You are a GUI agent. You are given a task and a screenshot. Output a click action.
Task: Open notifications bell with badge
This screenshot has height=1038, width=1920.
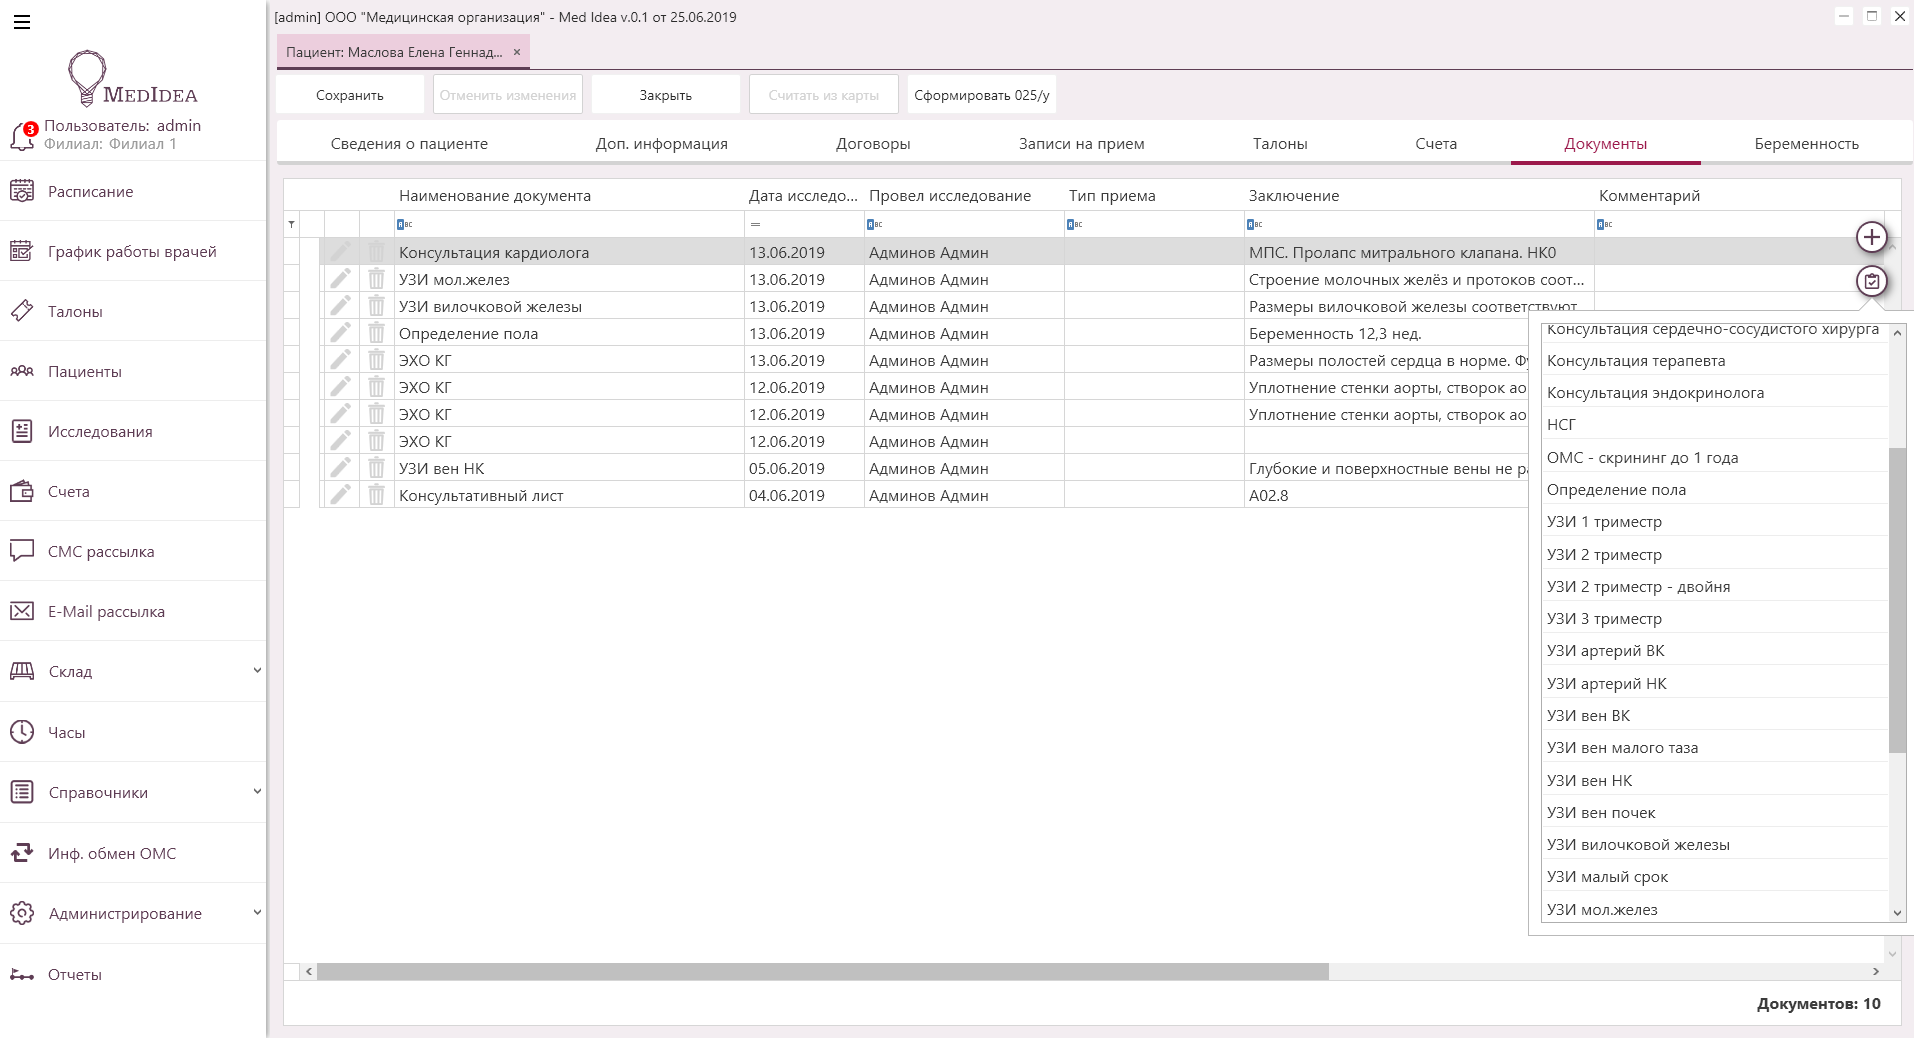(x=22, y=136)
